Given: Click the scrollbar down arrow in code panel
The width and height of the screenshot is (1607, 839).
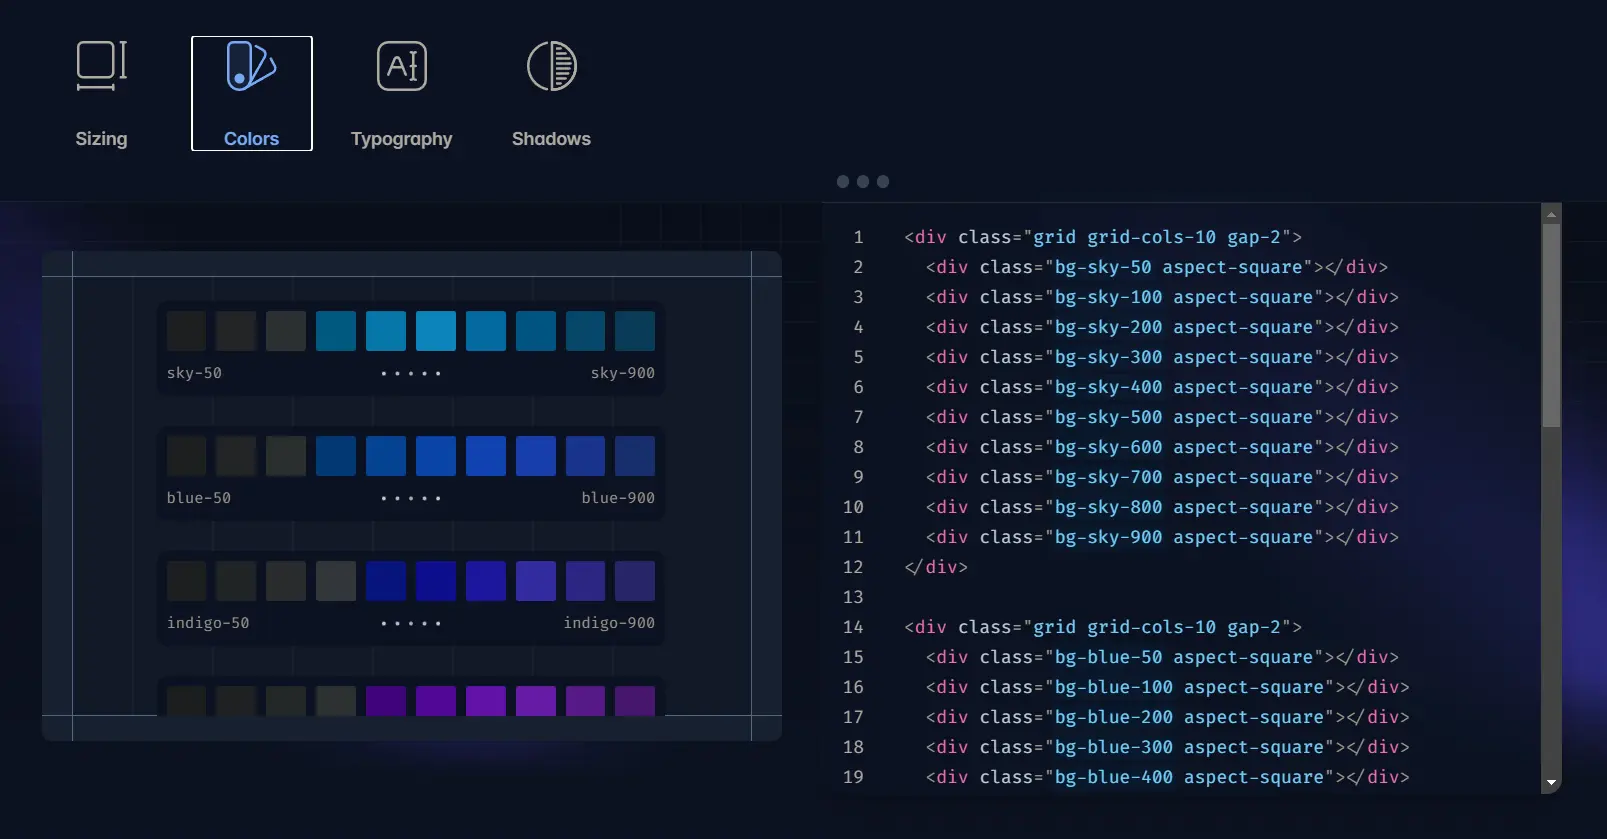Looking at the screenshot, I should tap(1551, 783).
